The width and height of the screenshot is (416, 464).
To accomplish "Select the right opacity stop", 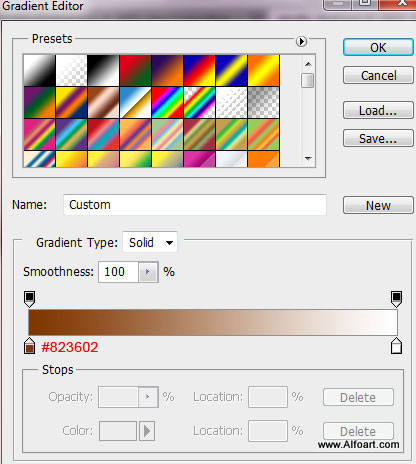I will pyautogui.click(x=396, y=299).
